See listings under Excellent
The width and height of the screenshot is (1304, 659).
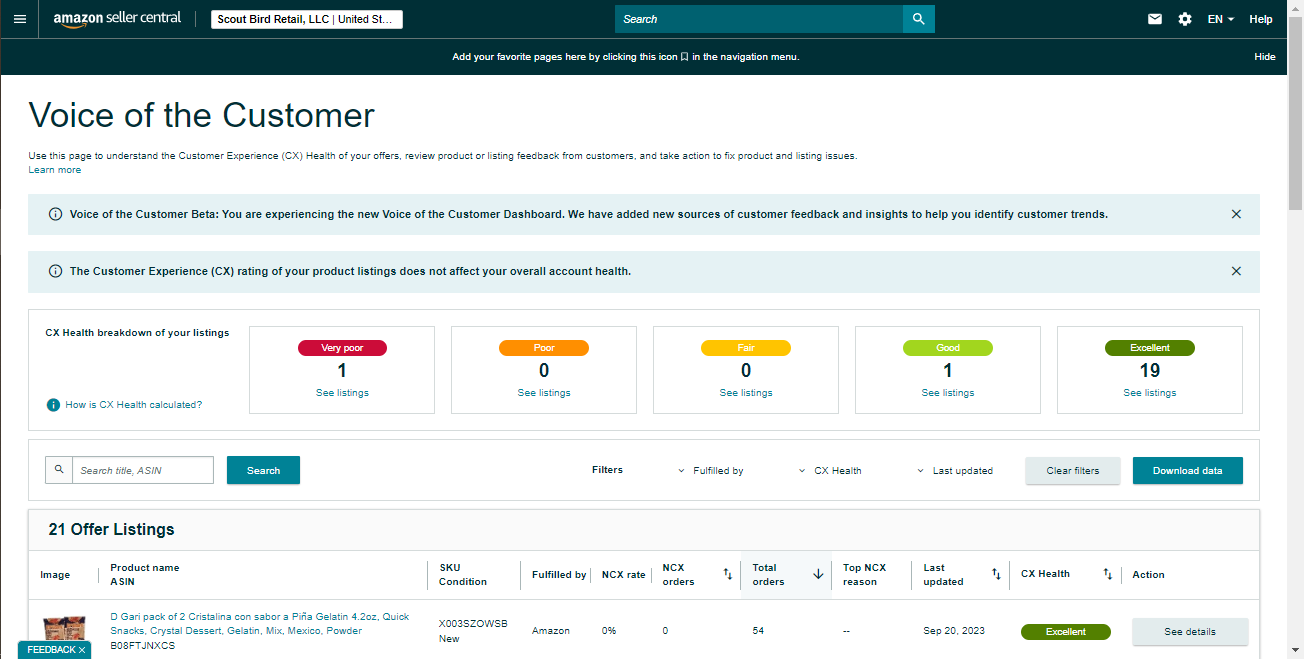(1150, 393)
